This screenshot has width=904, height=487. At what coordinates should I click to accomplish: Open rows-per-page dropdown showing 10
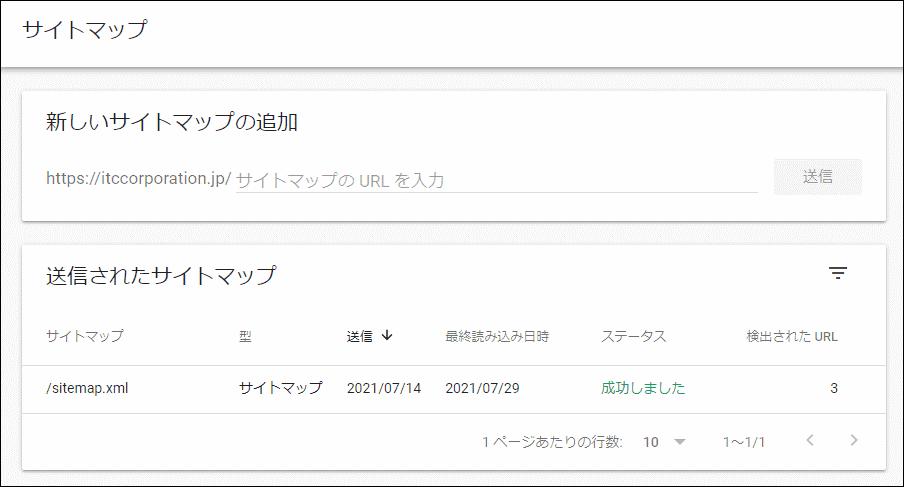(664, 442)
